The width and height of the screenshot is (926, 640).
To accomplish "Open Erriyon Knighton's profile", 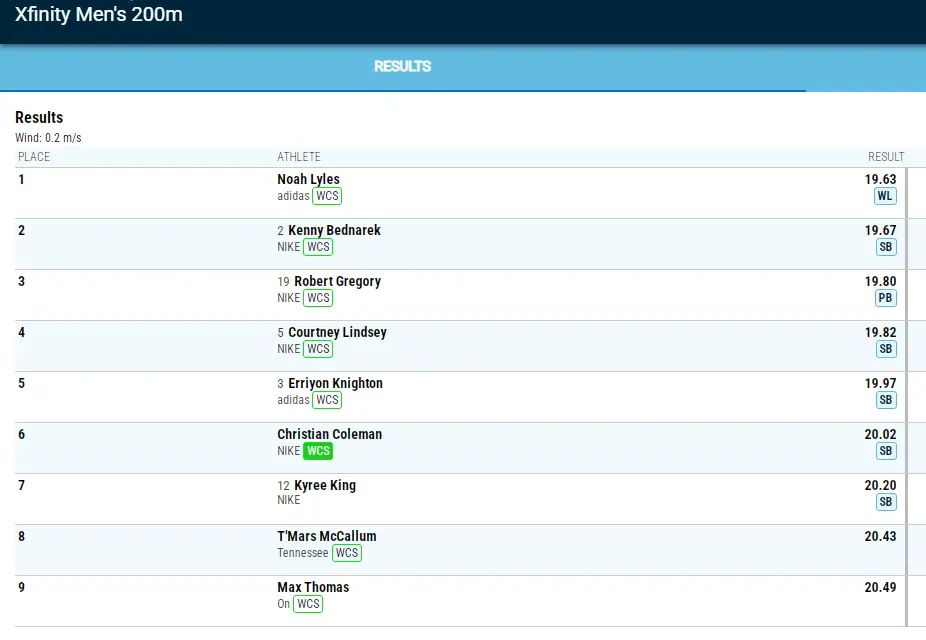I will [335, 384].
